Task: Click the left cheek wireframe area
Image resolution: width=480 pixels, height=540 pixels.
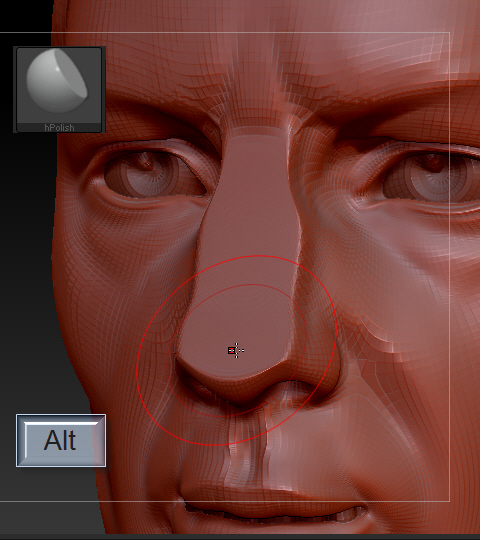Action: [114, 276]
